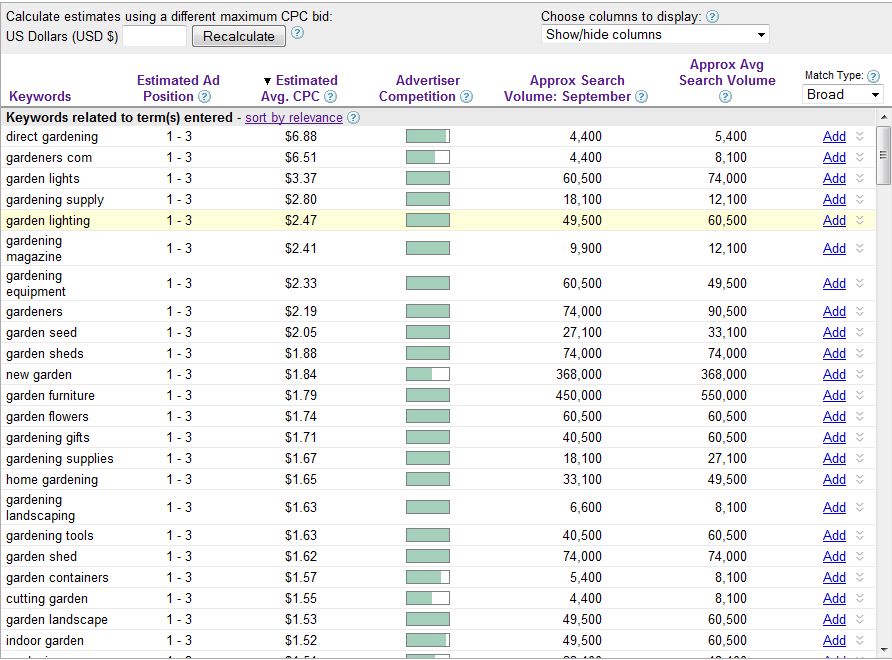Viewport: 892px width, 660px height.
Task: Open the Show/hide columns dropdown
Action: (655, 35)
